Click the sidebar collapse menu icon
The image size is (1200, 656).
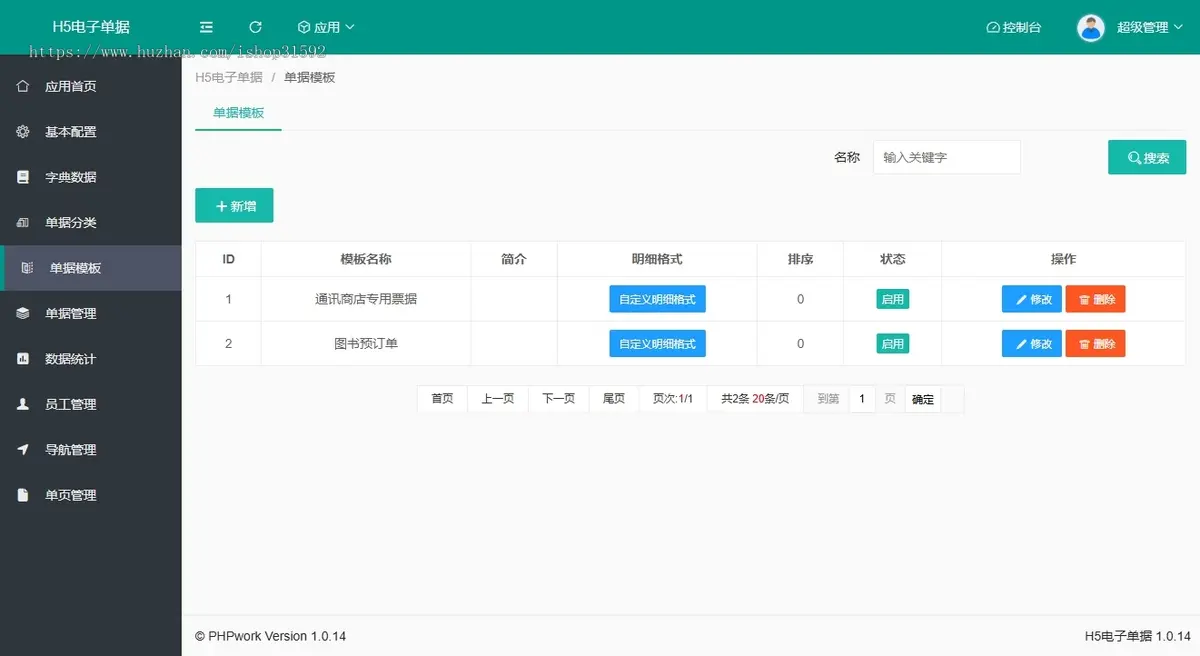[x=206, y=27]
